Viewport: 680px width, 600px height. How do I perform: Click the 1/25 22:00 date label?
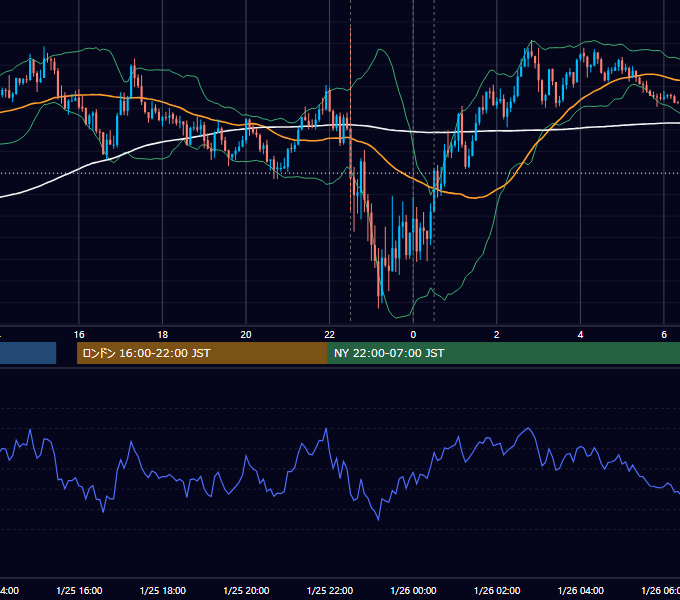click(330, 590)
